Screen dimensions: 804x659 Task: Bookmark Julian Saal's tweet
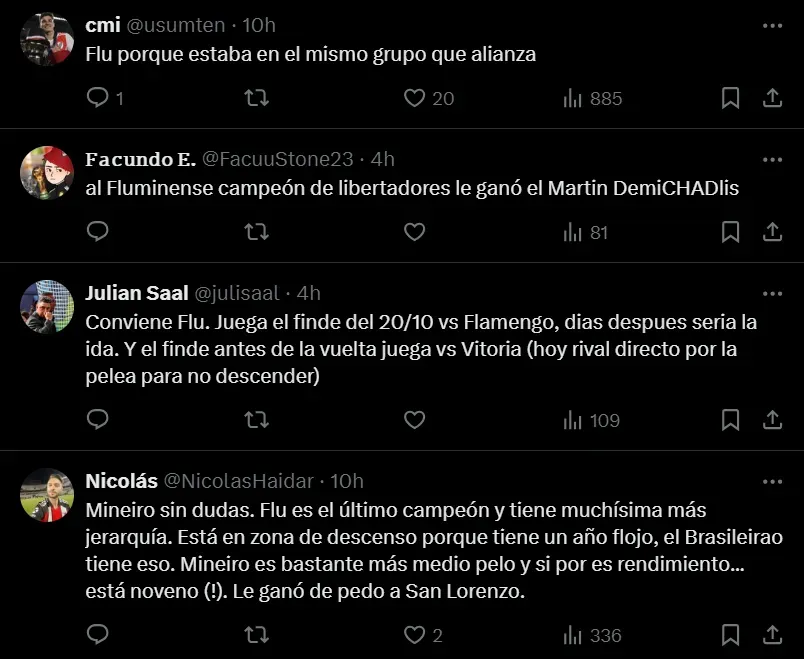731,420
